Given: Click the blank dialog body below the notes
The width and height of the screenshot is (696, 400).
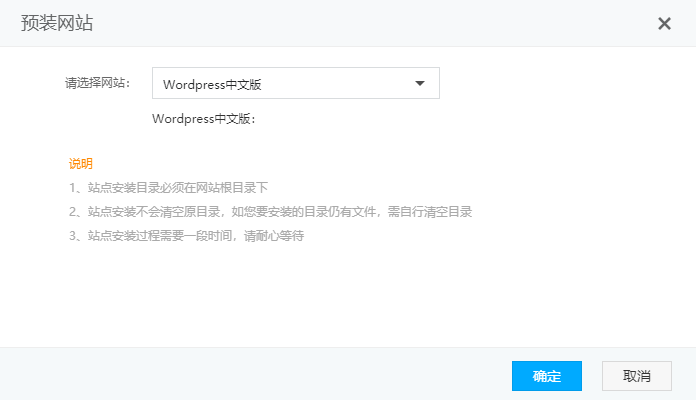Looking at the screenshot, I should point(348,295).
